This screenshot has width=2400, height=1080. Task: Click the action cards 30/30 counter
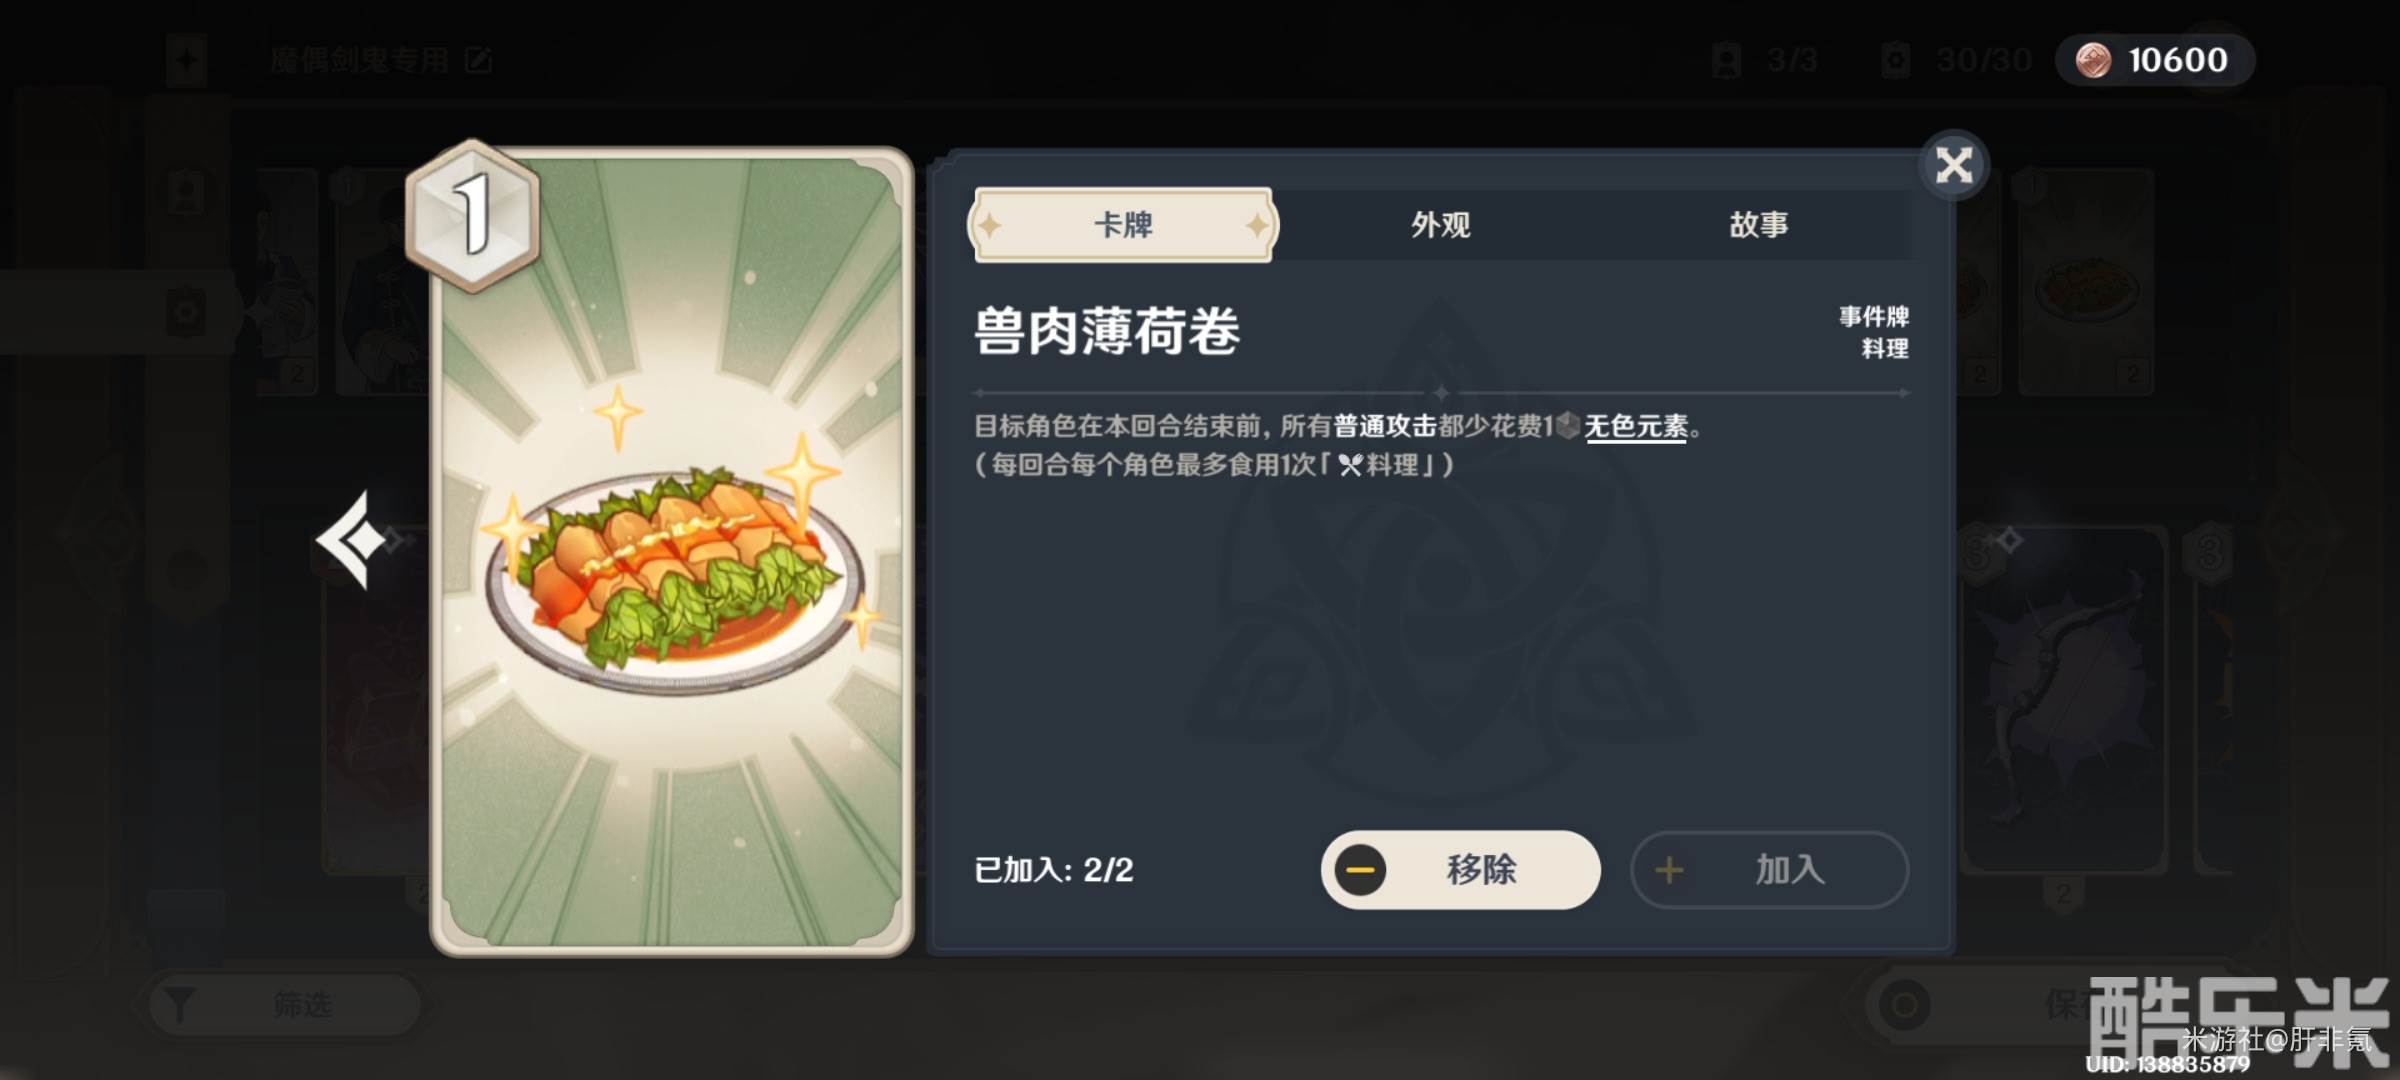(1956, 60)
